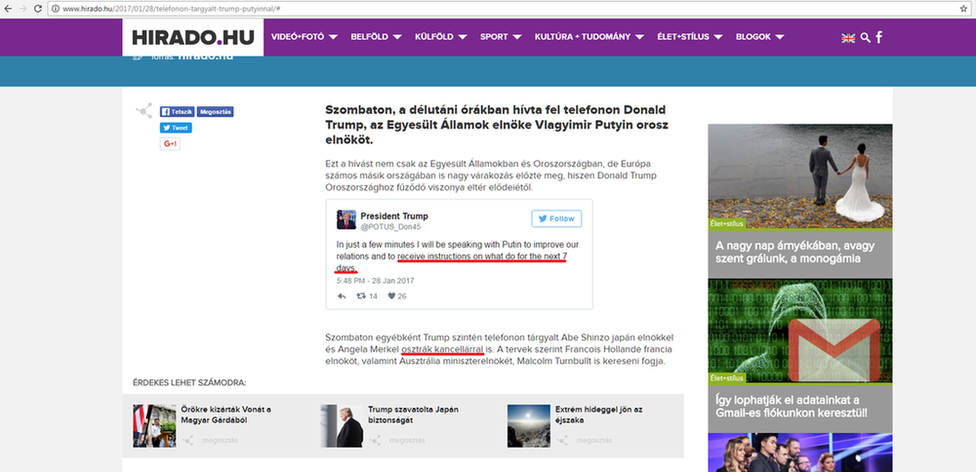Open the BELFÖLD menu

(x=370, y=37)
